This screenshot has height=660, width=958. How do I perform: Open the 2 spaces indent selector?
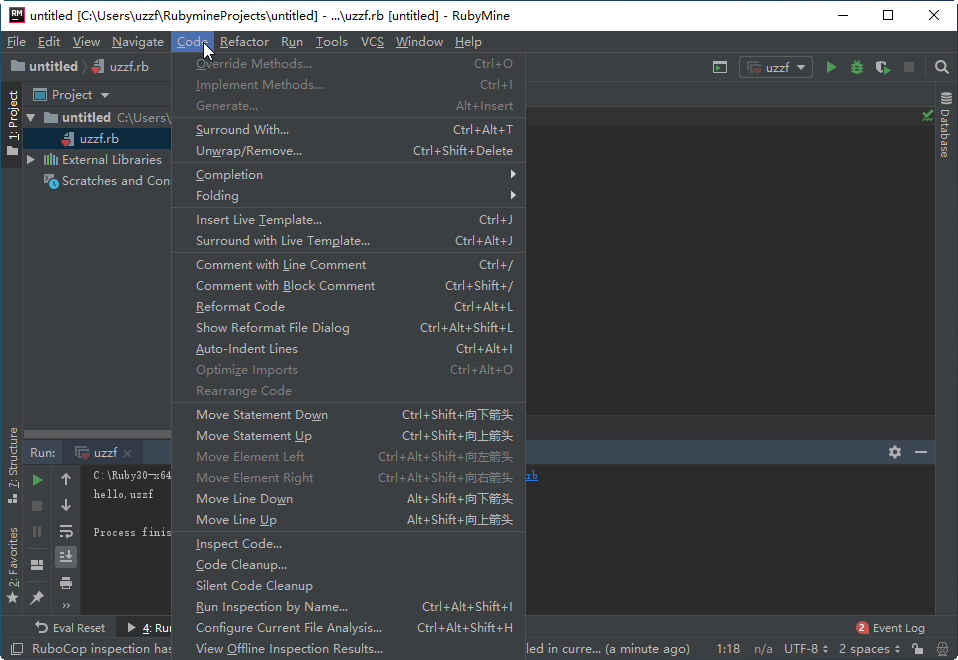point(869,648)
